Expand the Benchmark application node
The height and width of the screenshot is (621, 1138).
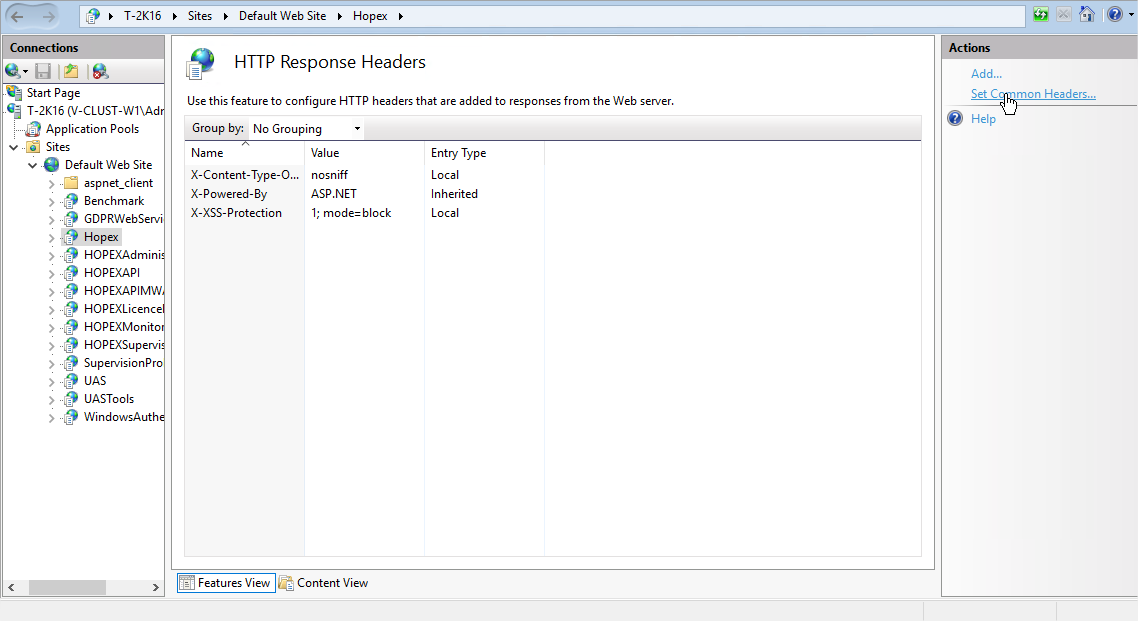coord(52,201)
